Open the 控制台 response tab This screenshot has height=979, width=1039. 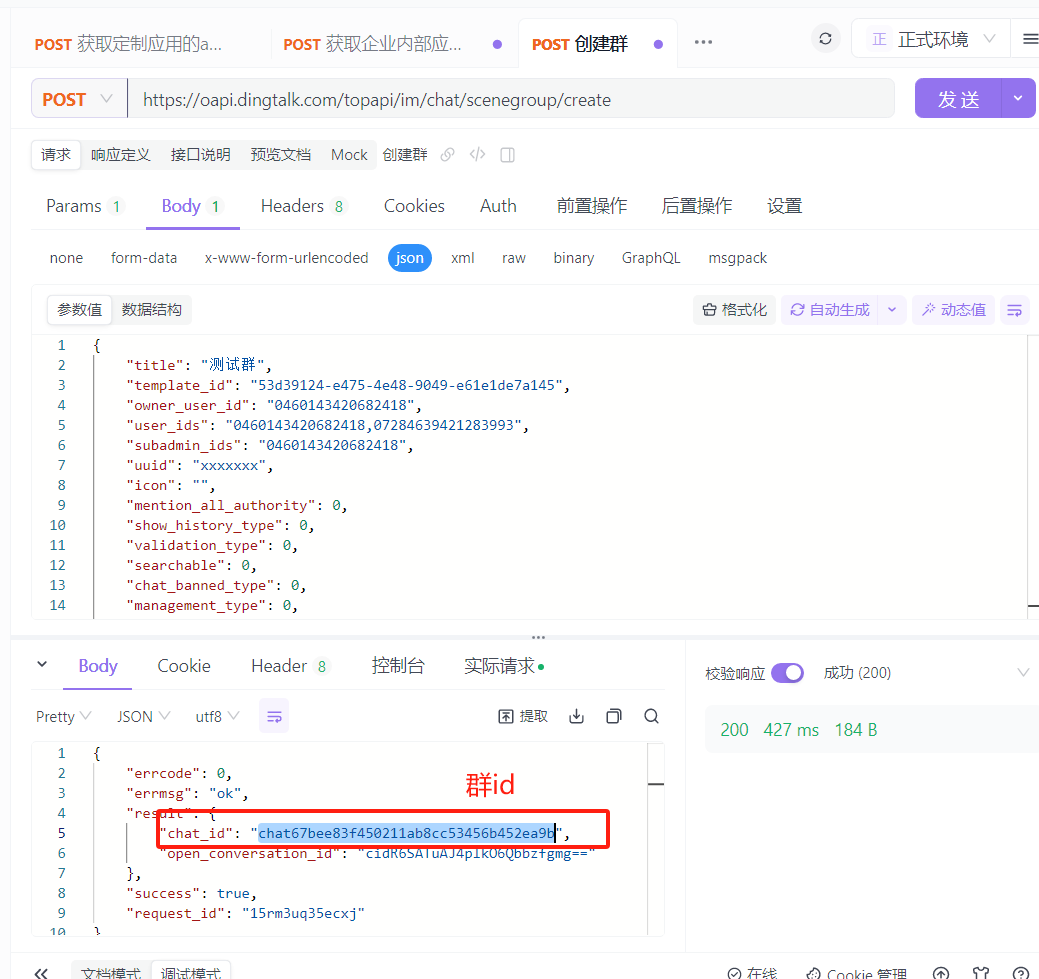pos(398,666)
